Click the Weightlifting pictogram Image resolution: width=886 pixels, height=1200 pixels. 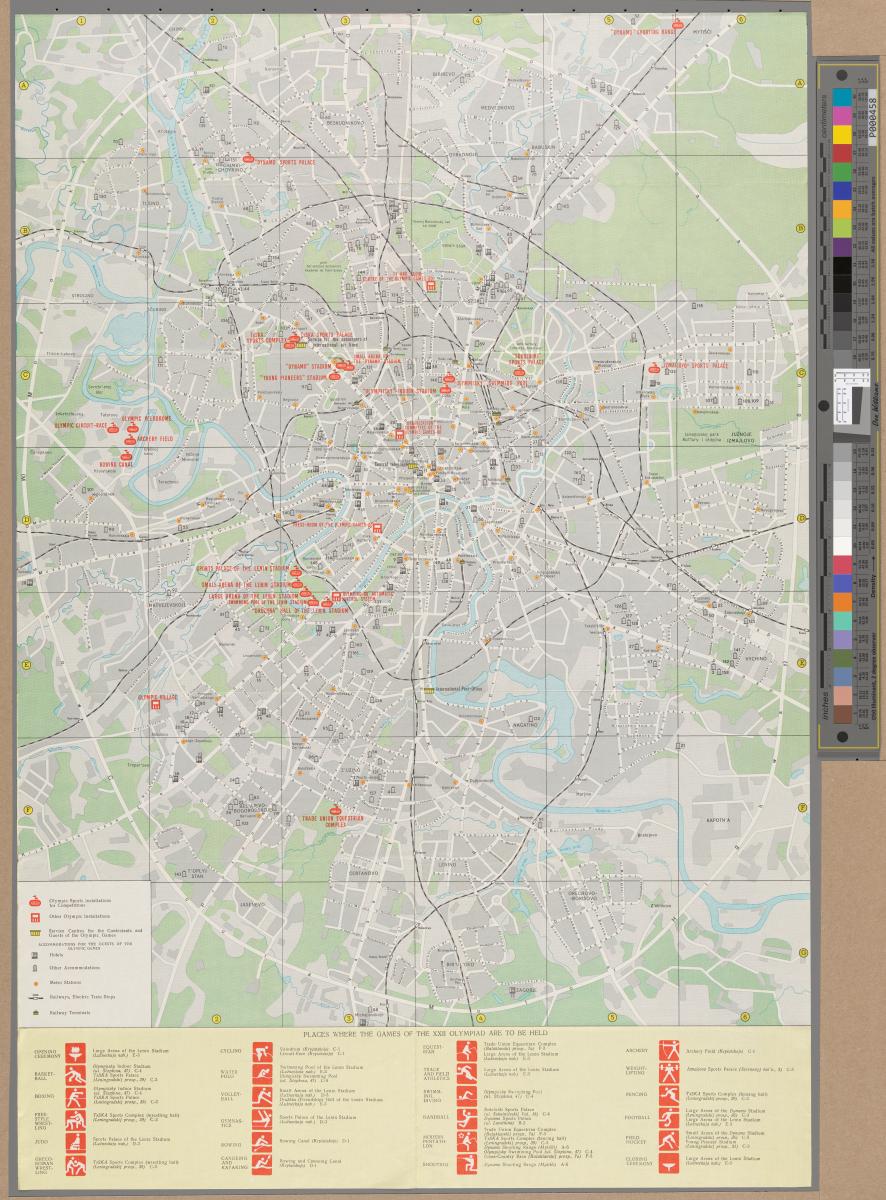[667, 1074]
